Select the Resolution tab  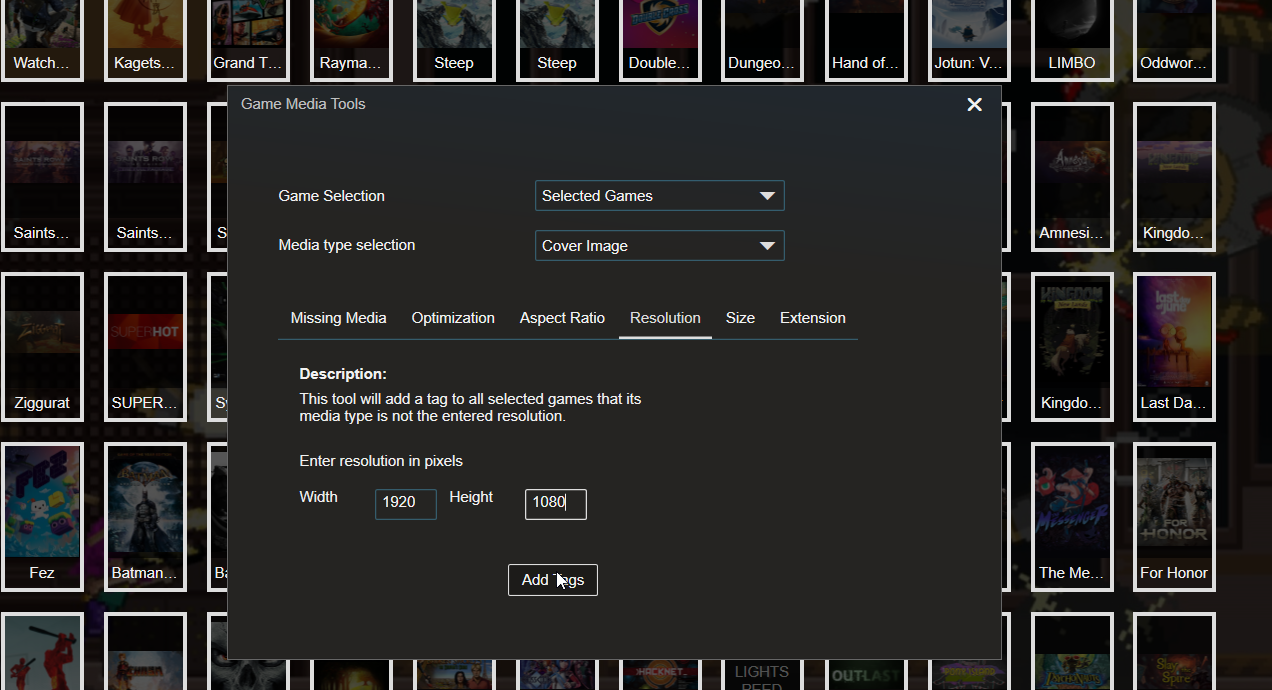[x=665, y=318]
